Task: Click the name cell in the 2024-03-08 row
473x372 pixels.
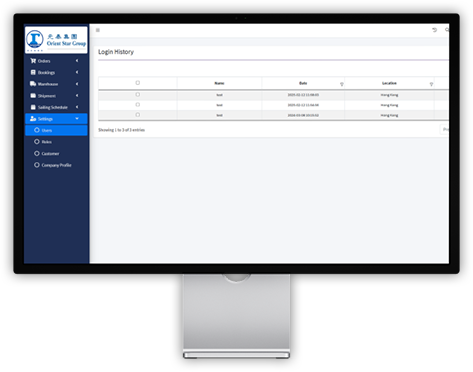Action: point(219,115)
